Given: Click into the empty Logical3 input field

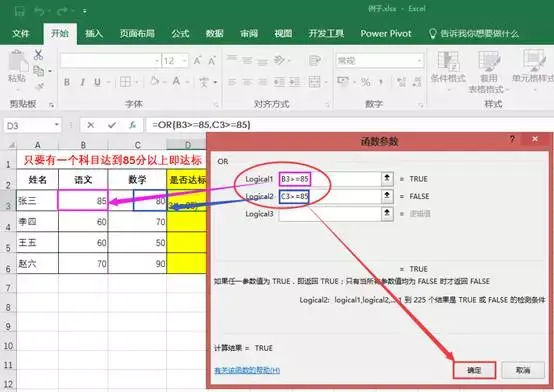Looking at the screenshot, I should pos(330,213).
